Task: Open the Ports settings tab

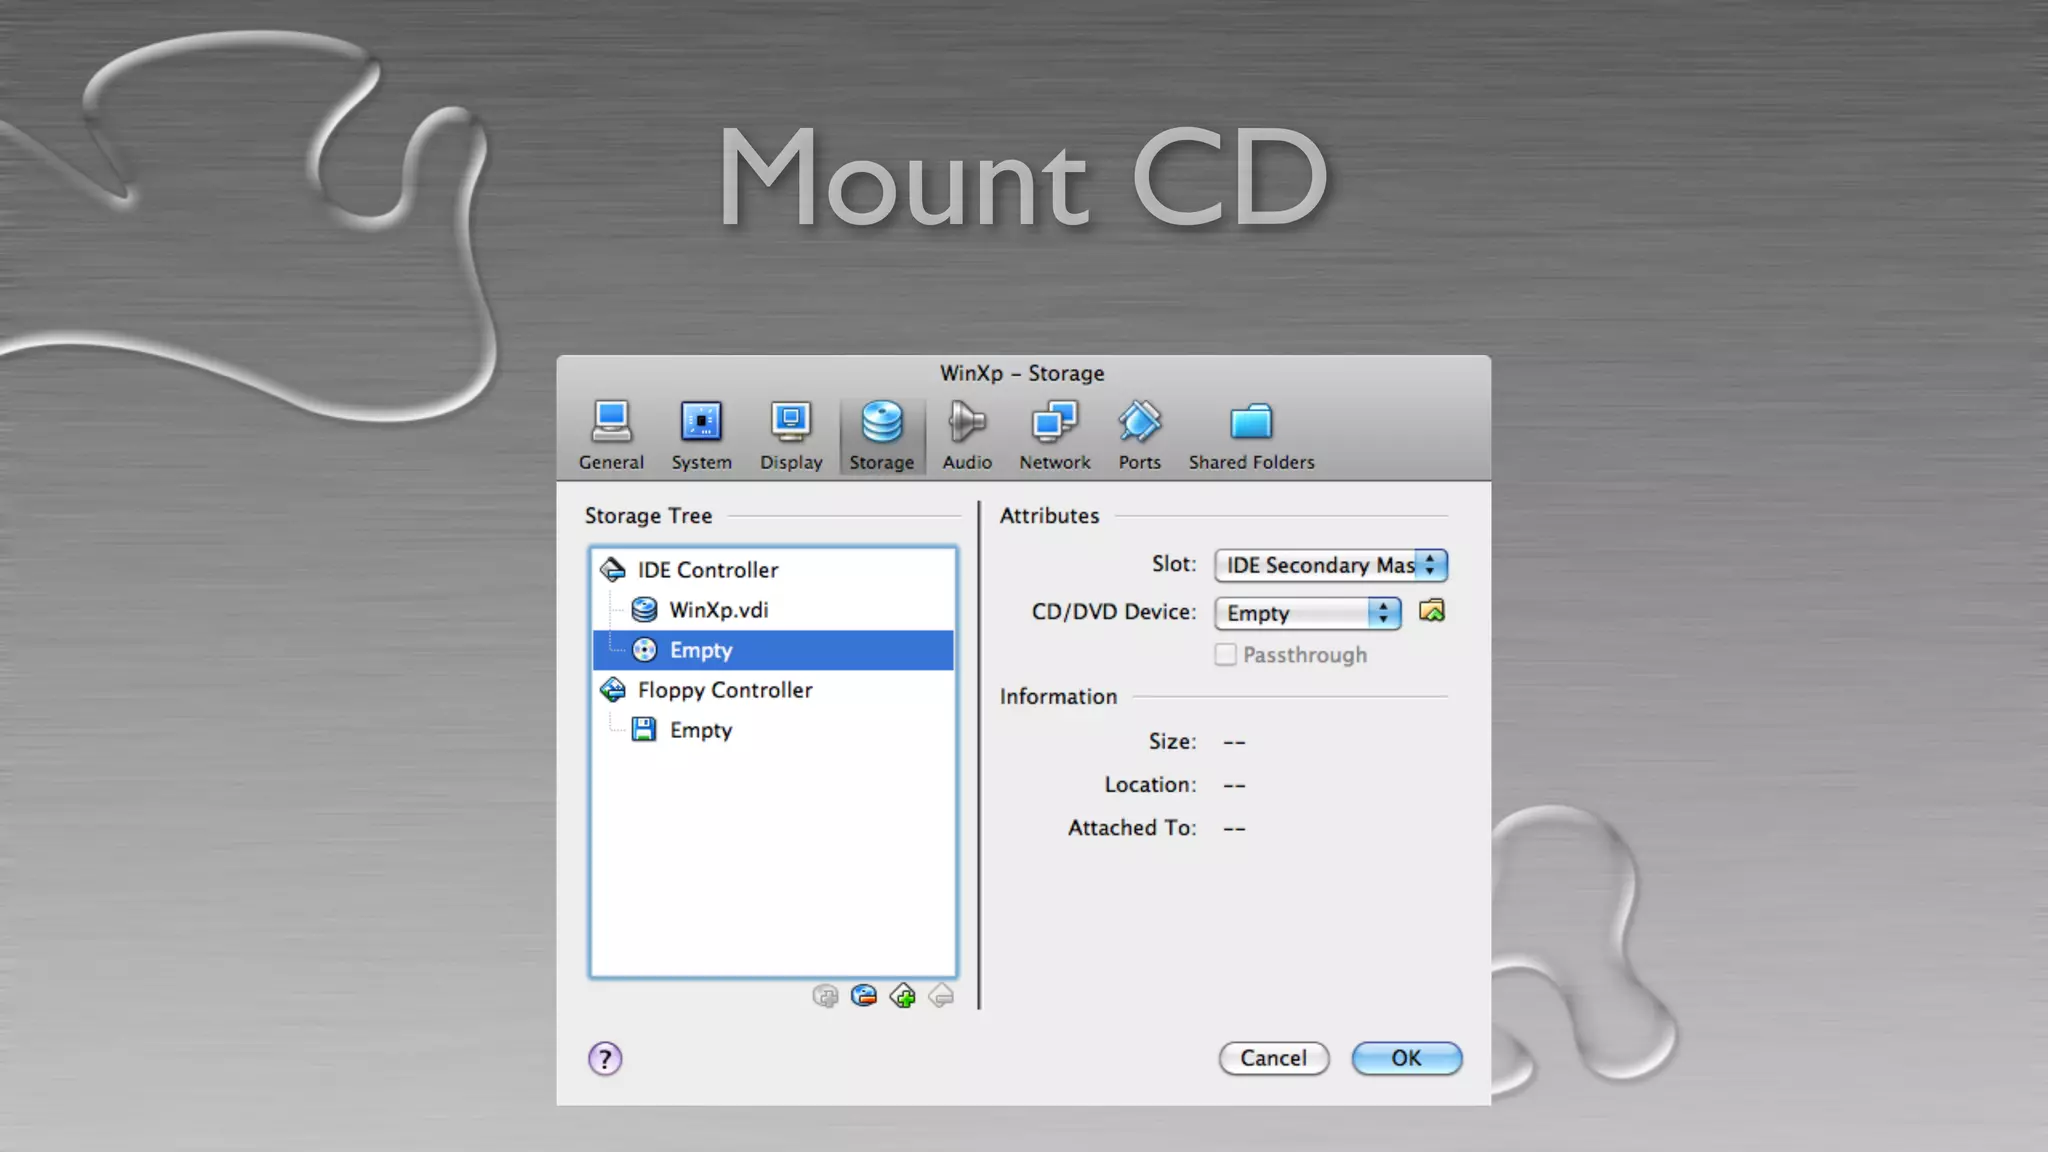Action: click(1140, 436)
